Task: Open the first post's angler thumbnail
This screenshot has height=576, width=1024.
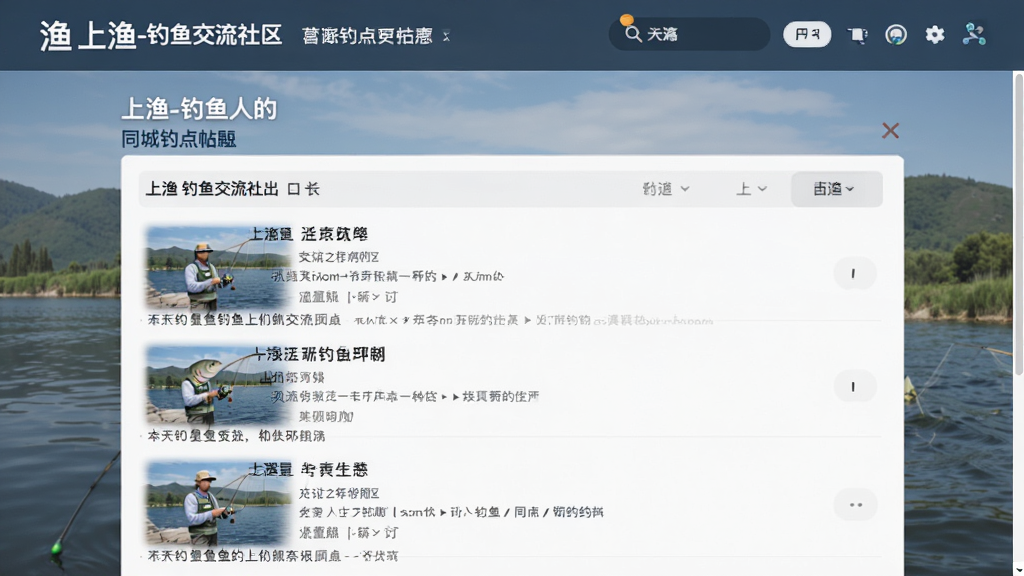Action: pyautogui.click(x=217, y=267)
